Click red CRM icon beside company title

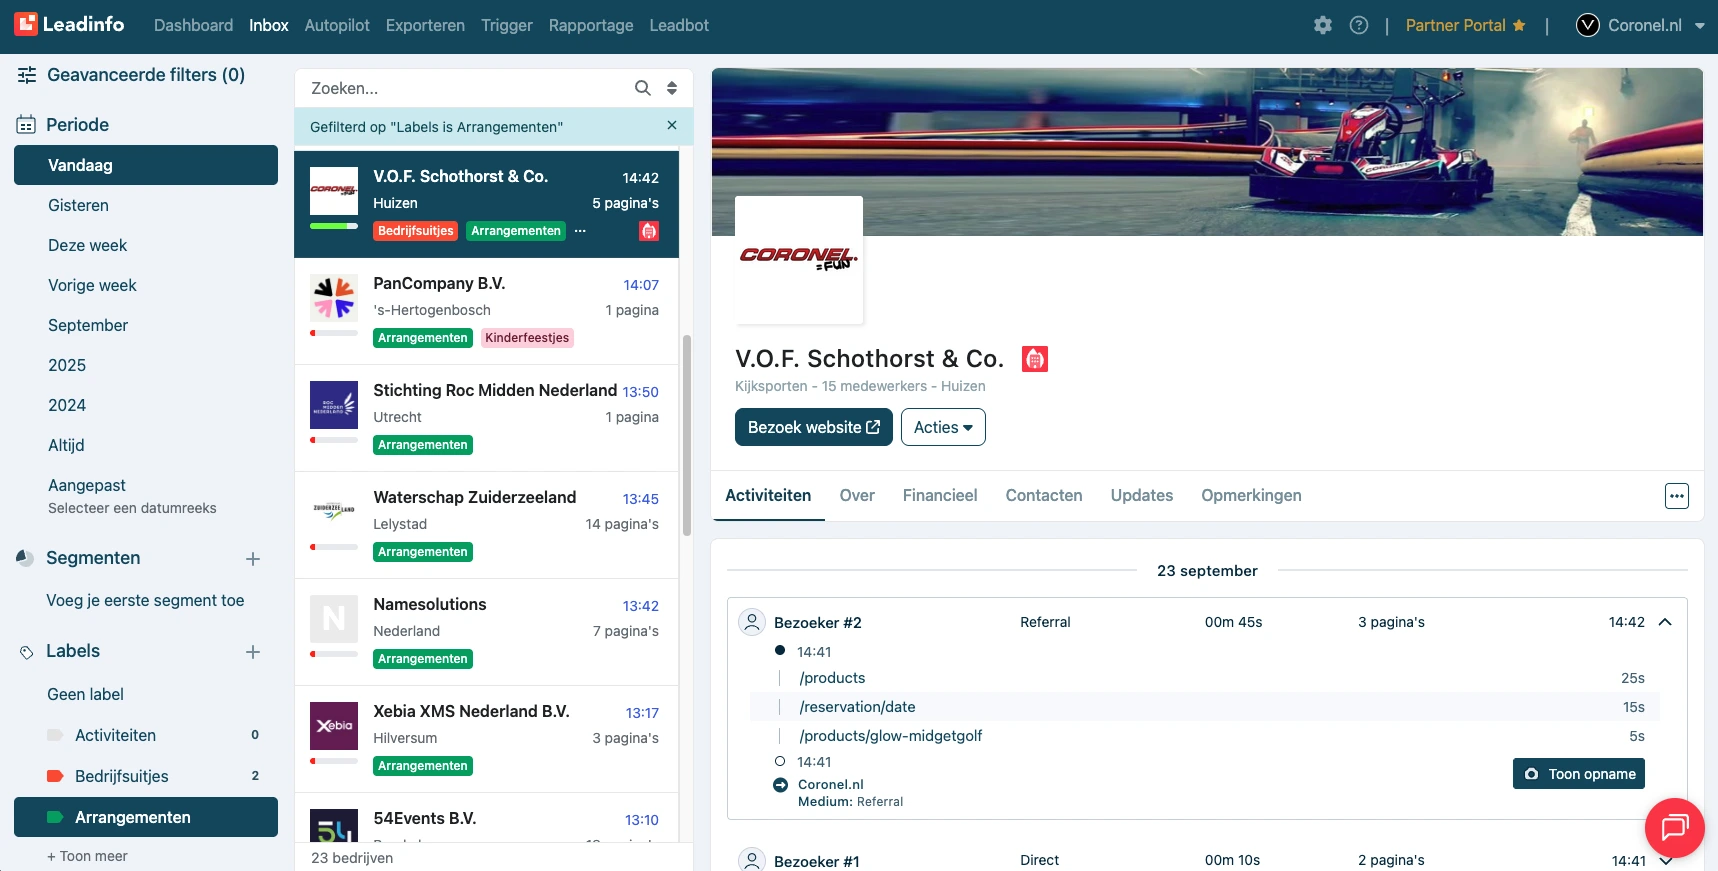[x=1035, y=359]
